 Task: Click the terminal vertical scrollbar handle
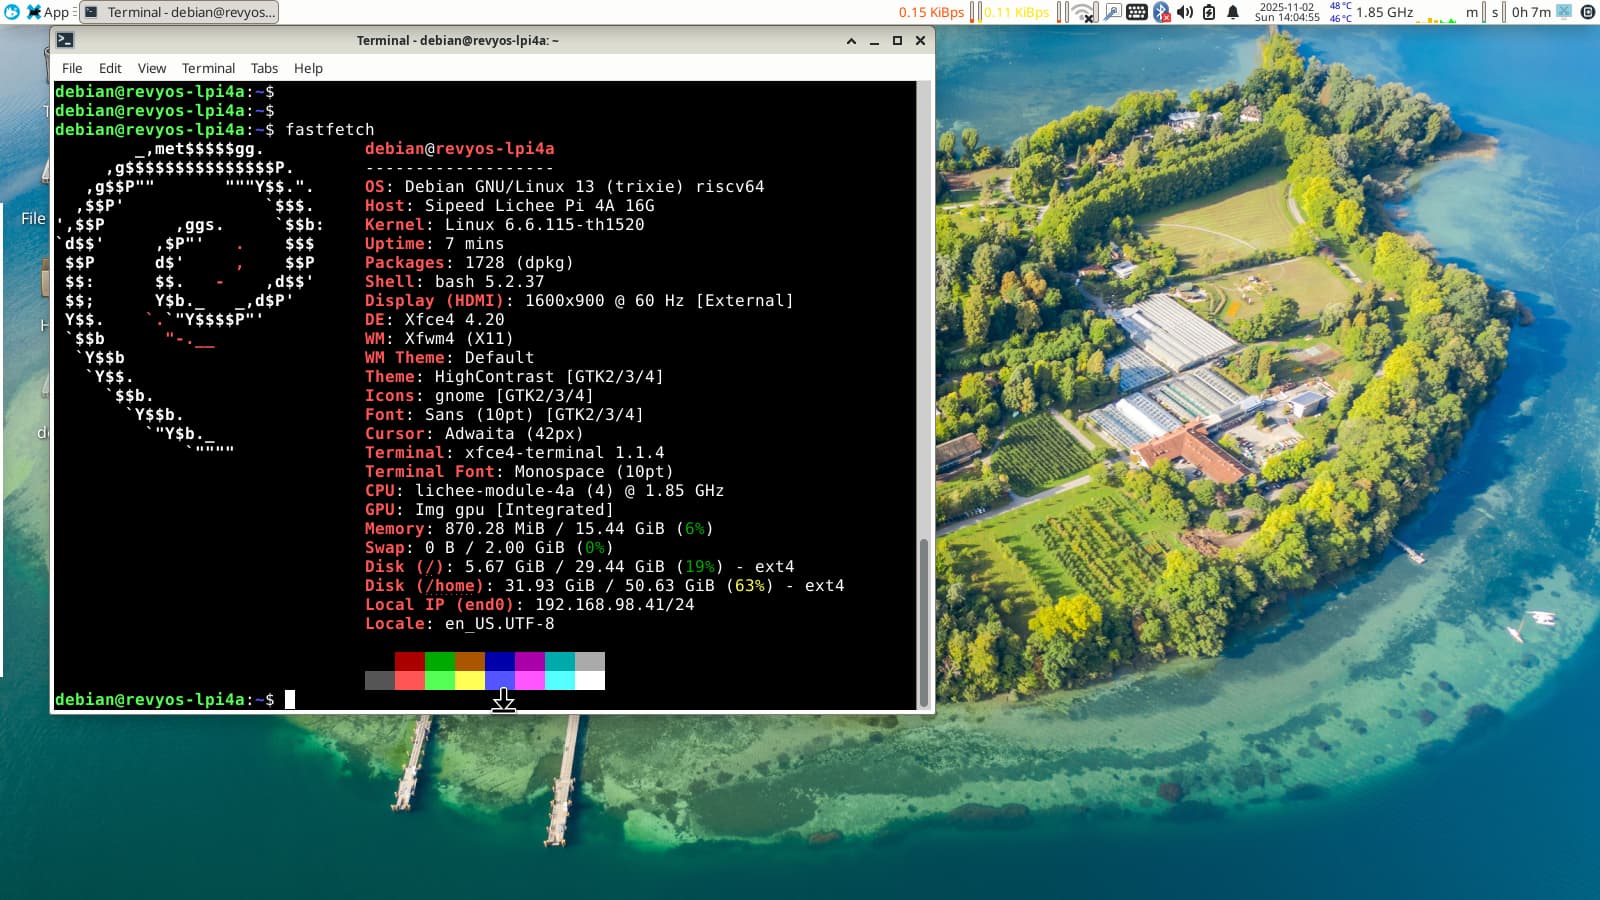coord(924,620)
